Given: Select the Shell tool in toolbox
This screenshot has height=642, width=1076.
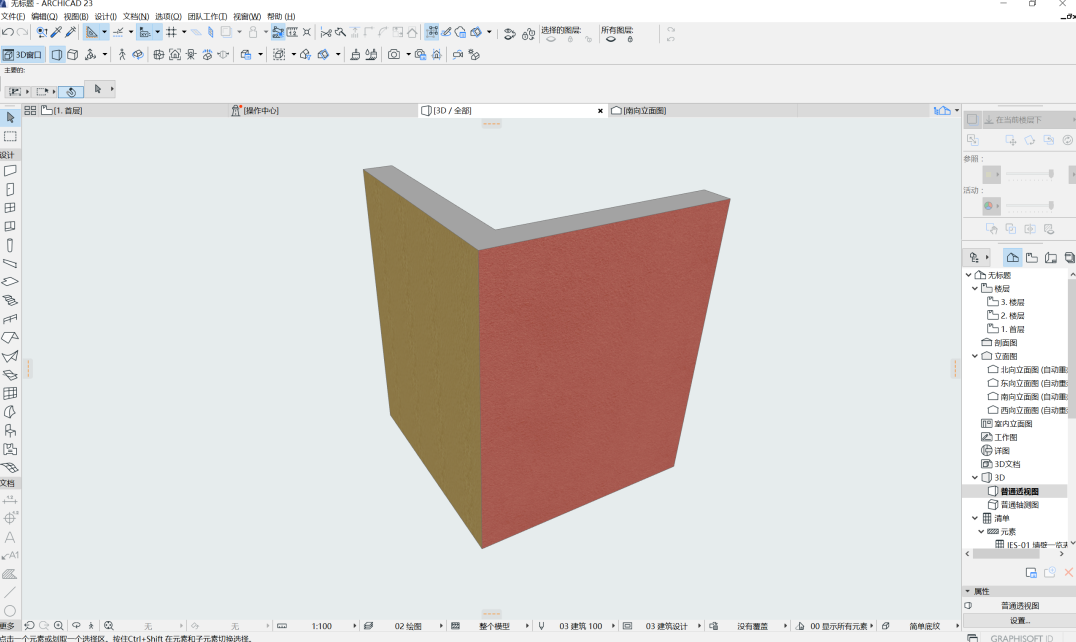Looking at the screenshot, I should click(10, 356).
